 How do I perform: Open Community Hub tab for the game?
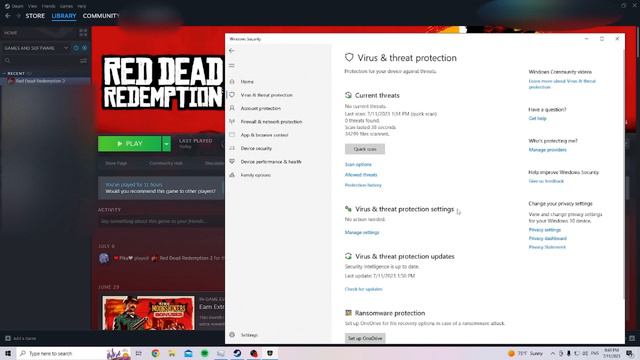coord(166,163)
